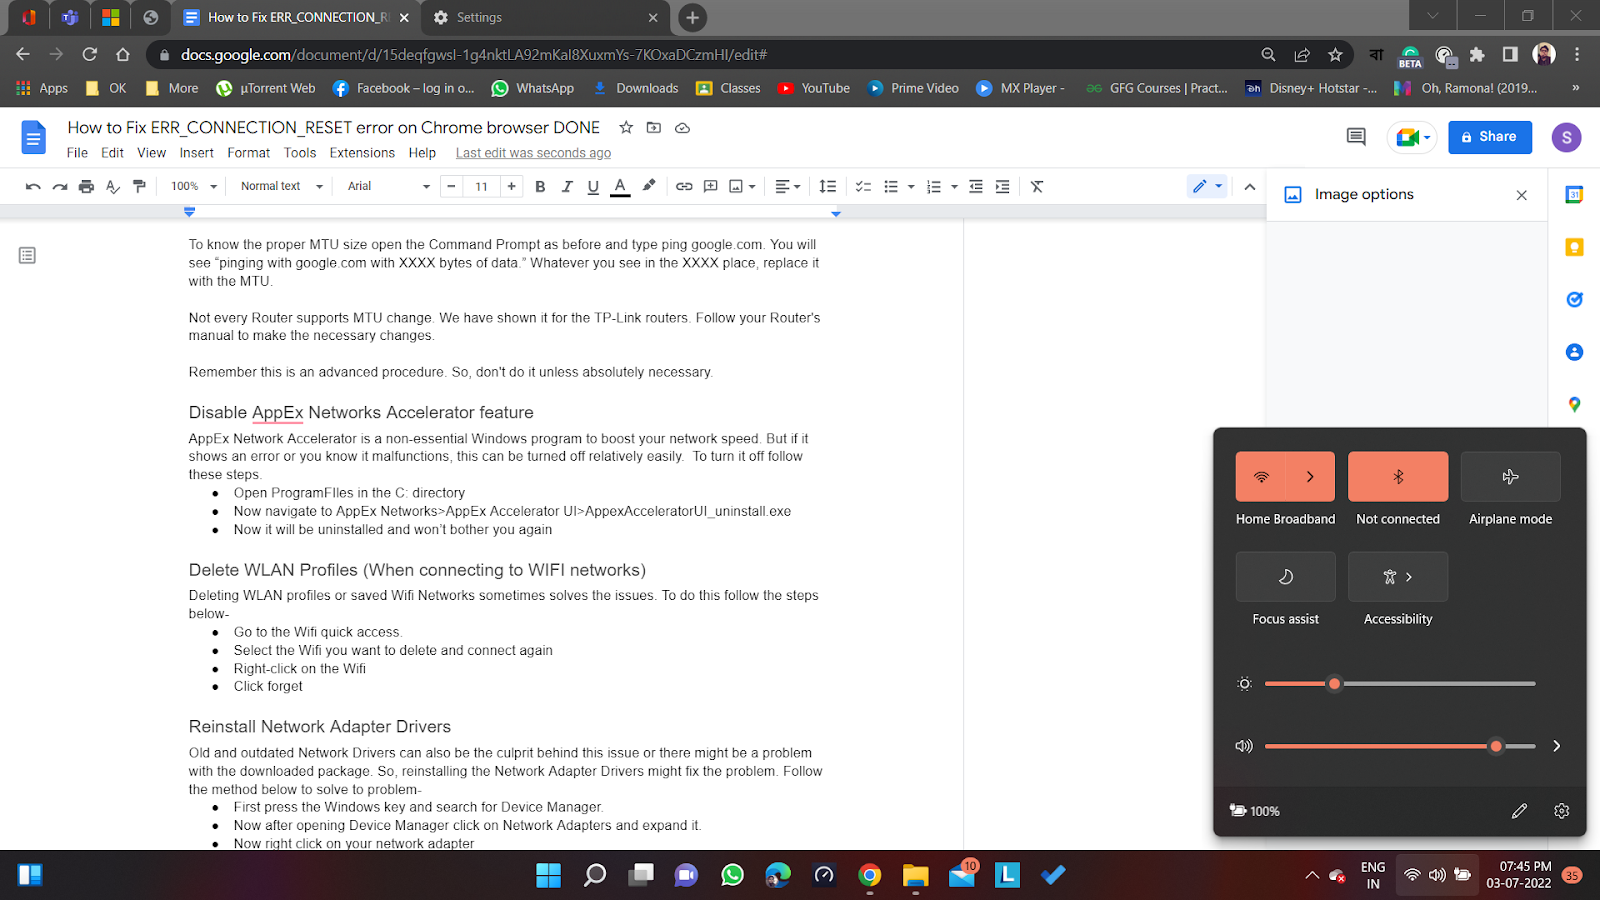Viewport: 1600px width, 900px height.
Task: Click the Italic formatting icon
Action: coord(567,186)
